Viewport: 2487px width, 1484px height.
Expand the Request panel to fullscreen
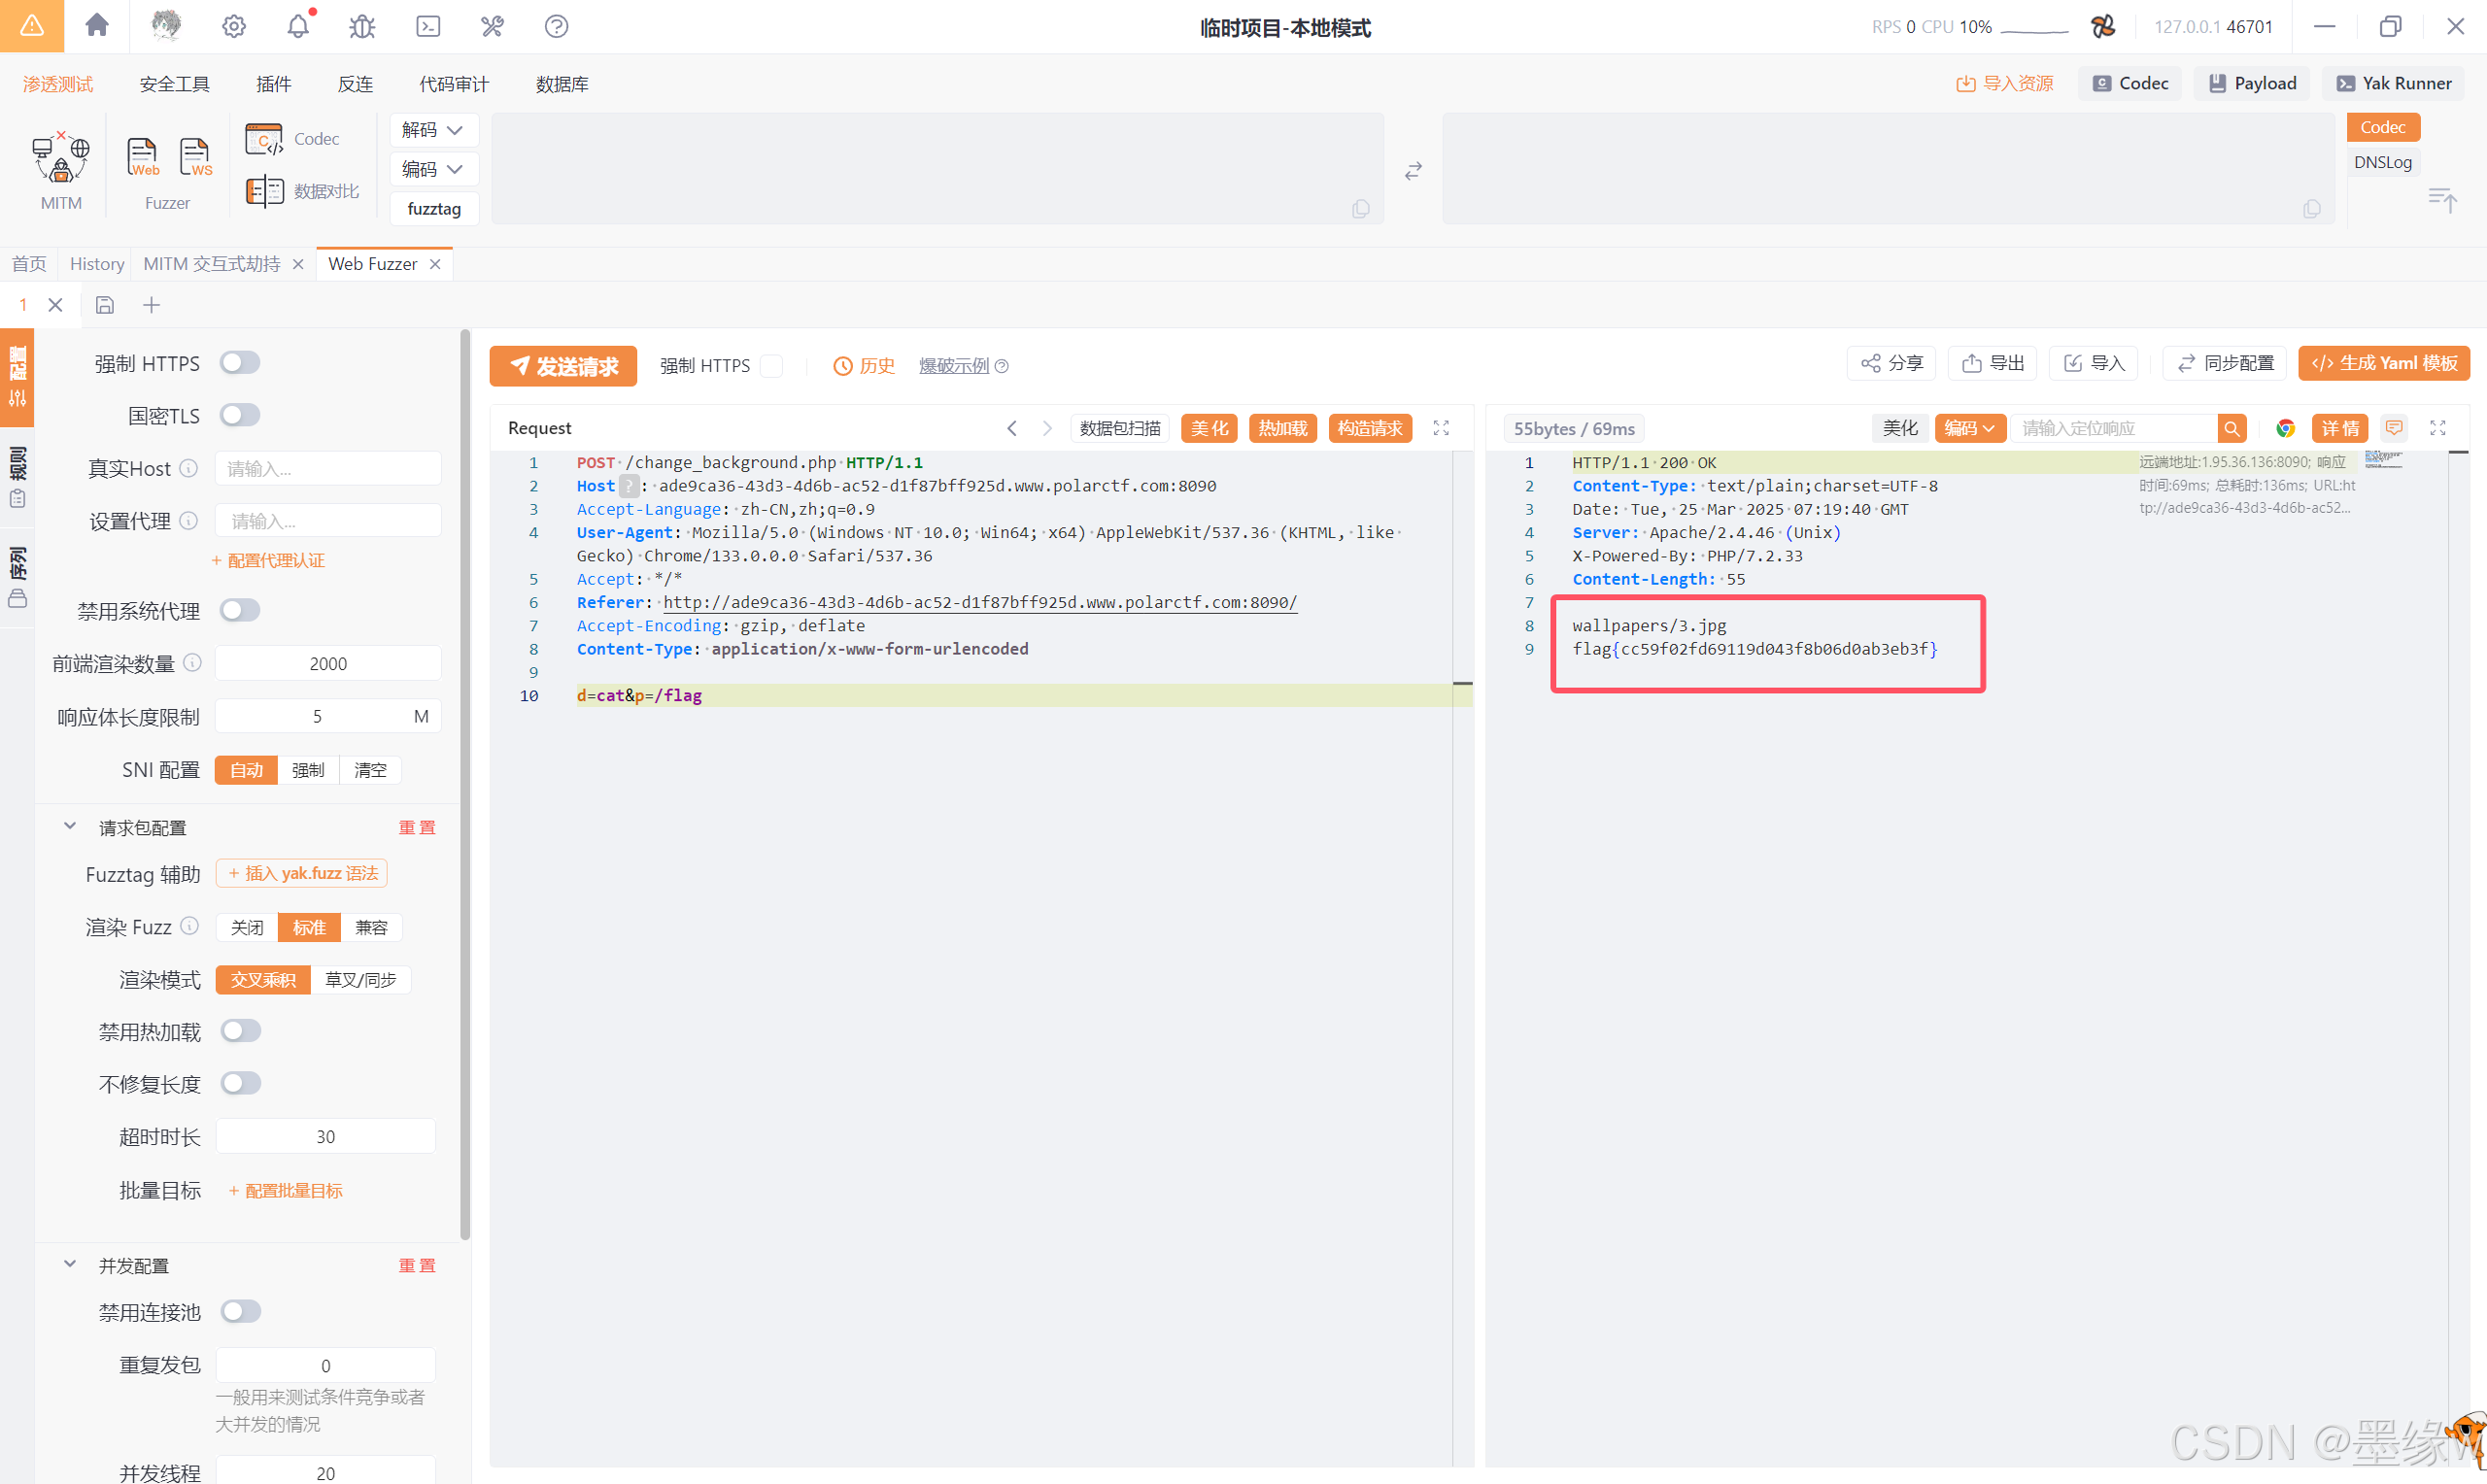coord(1441,428)
